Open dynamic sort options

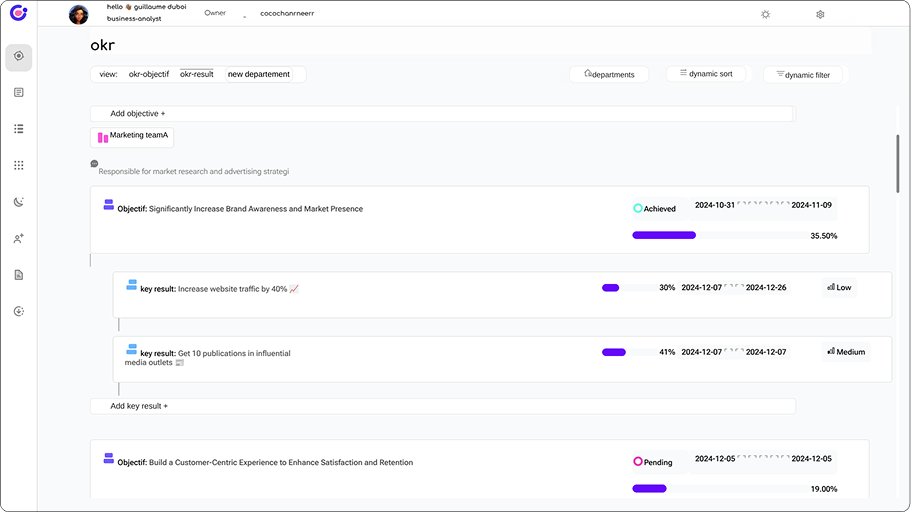pos(706,74)
